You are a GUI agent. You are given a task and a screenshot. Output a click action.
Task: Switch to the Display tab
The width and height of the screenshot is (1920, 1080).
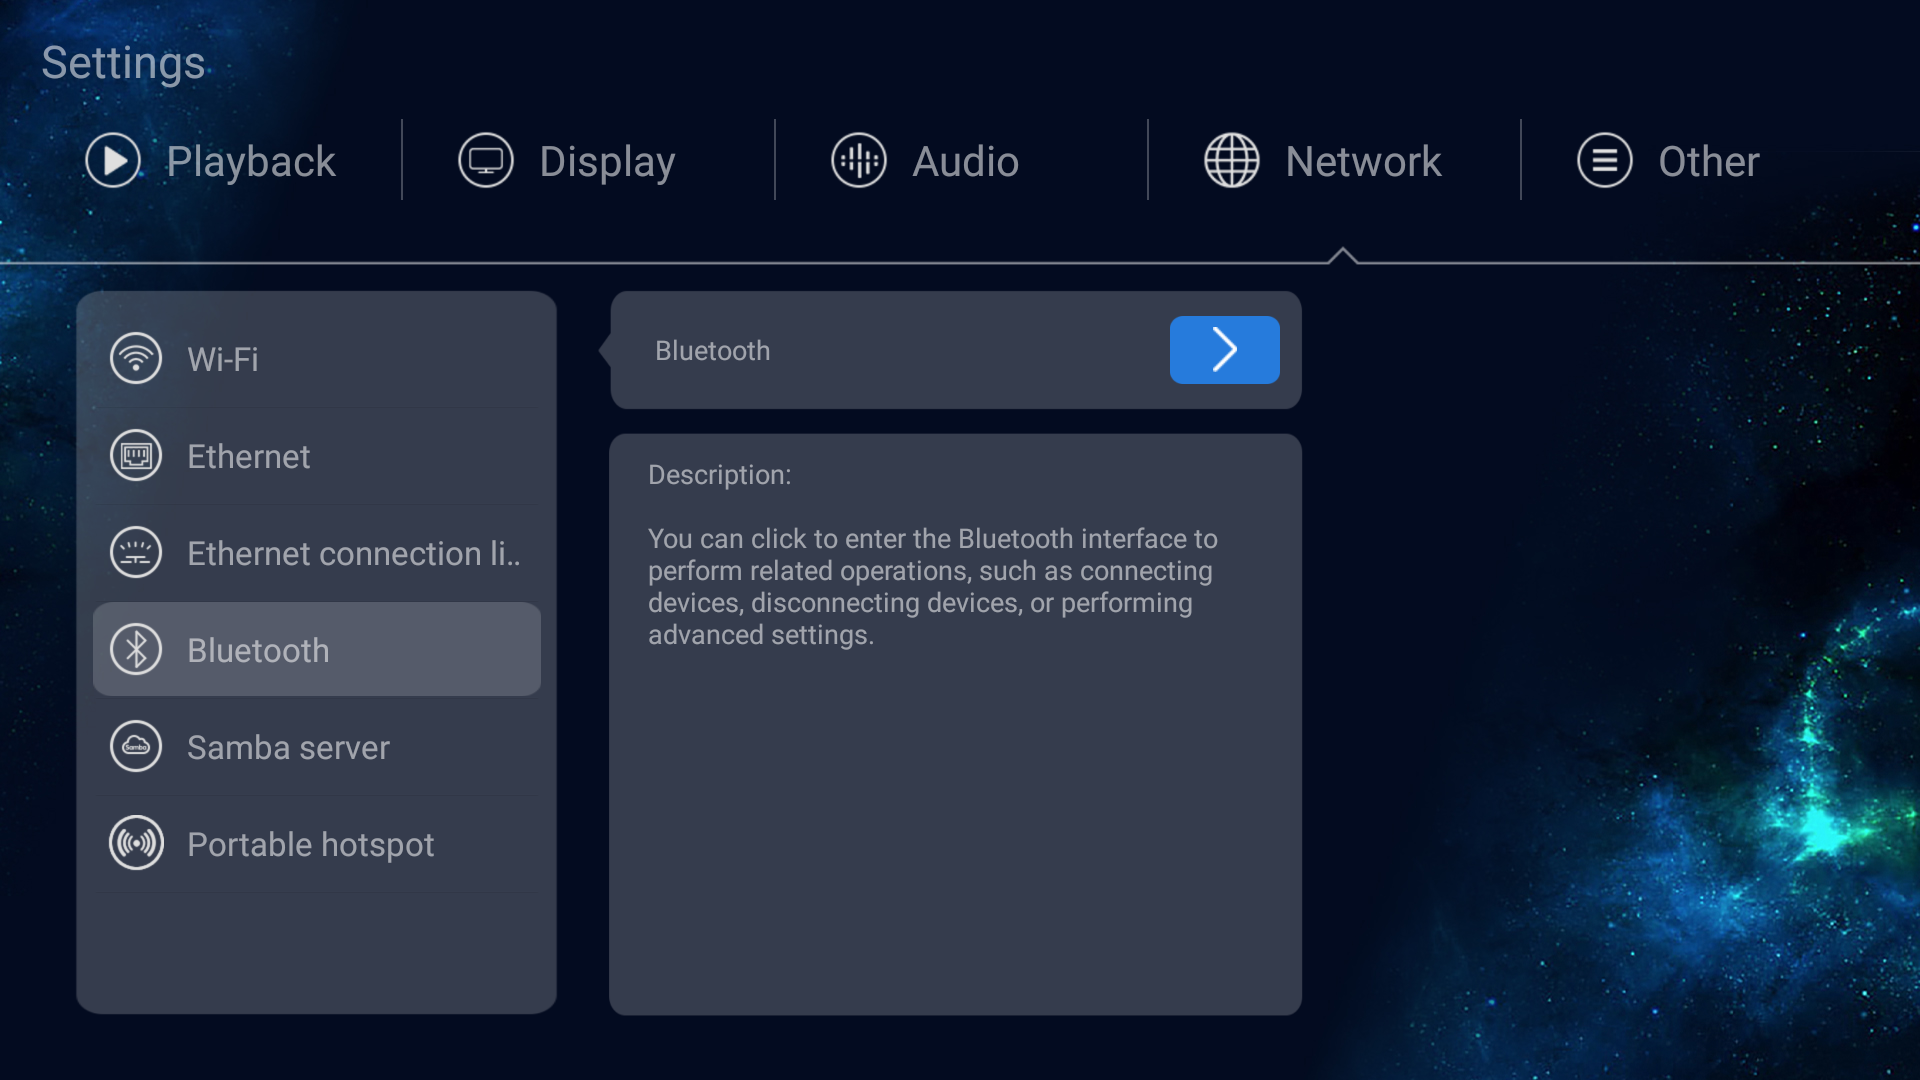pyautogui.click(x=567, y=161)
